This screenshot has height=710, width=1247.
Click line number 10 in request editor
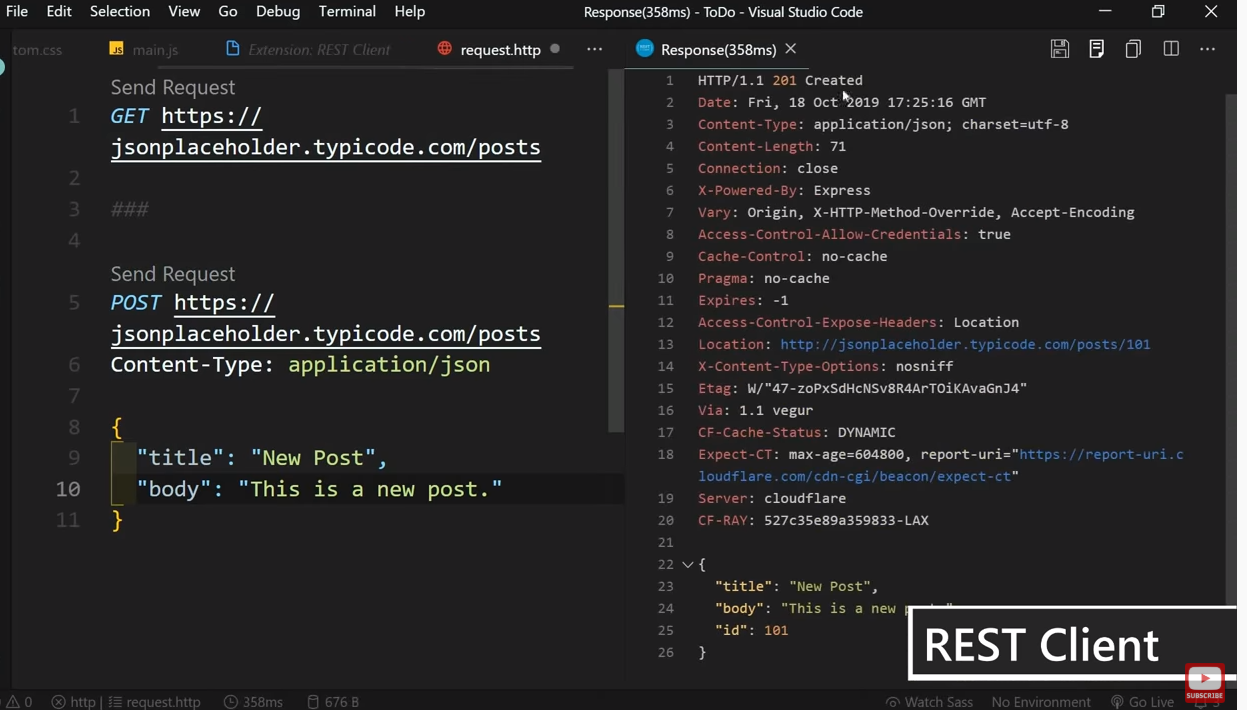(x=67, y=489)
